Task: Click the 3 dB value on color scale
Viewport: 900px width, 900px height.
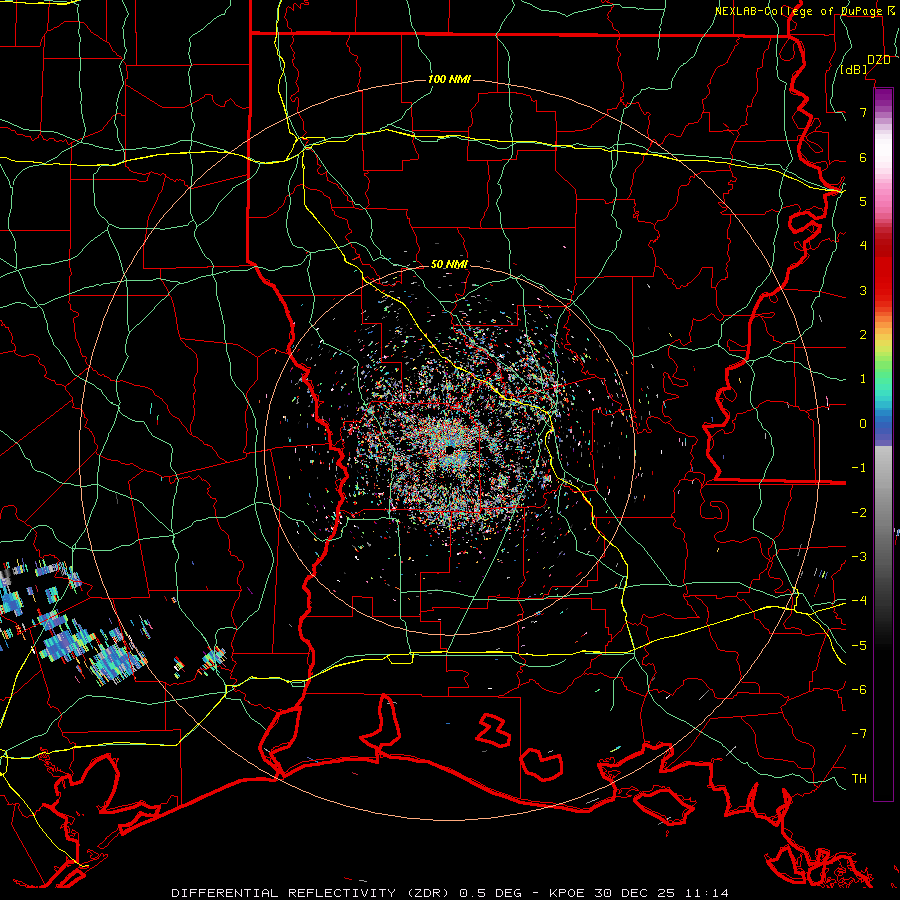Action: click(863, 290)
